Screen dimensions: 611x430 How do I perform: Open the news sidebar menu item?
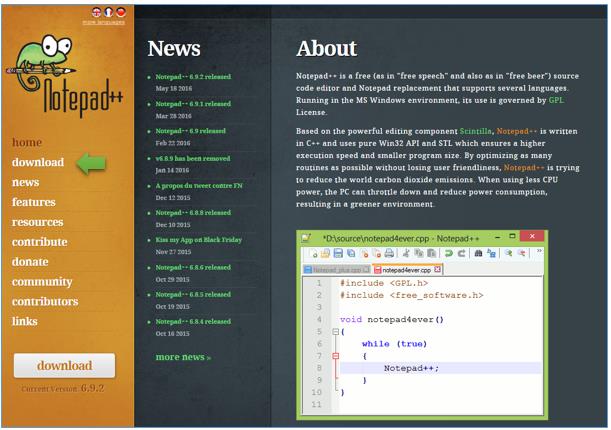click(26, 182)
